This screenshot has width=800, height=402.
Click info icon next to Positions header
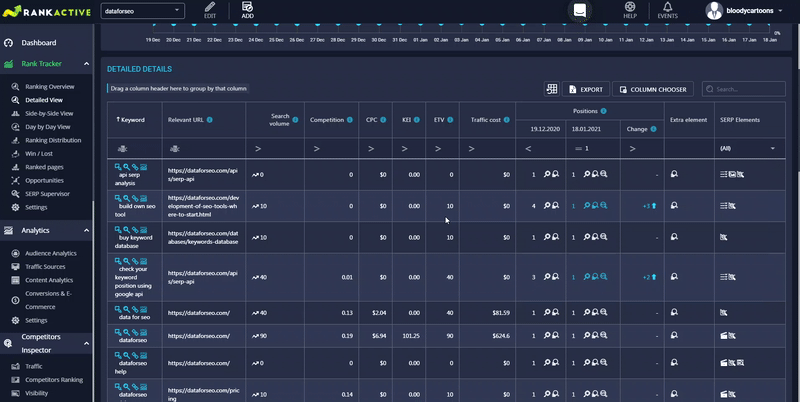(x=604, y=111)
